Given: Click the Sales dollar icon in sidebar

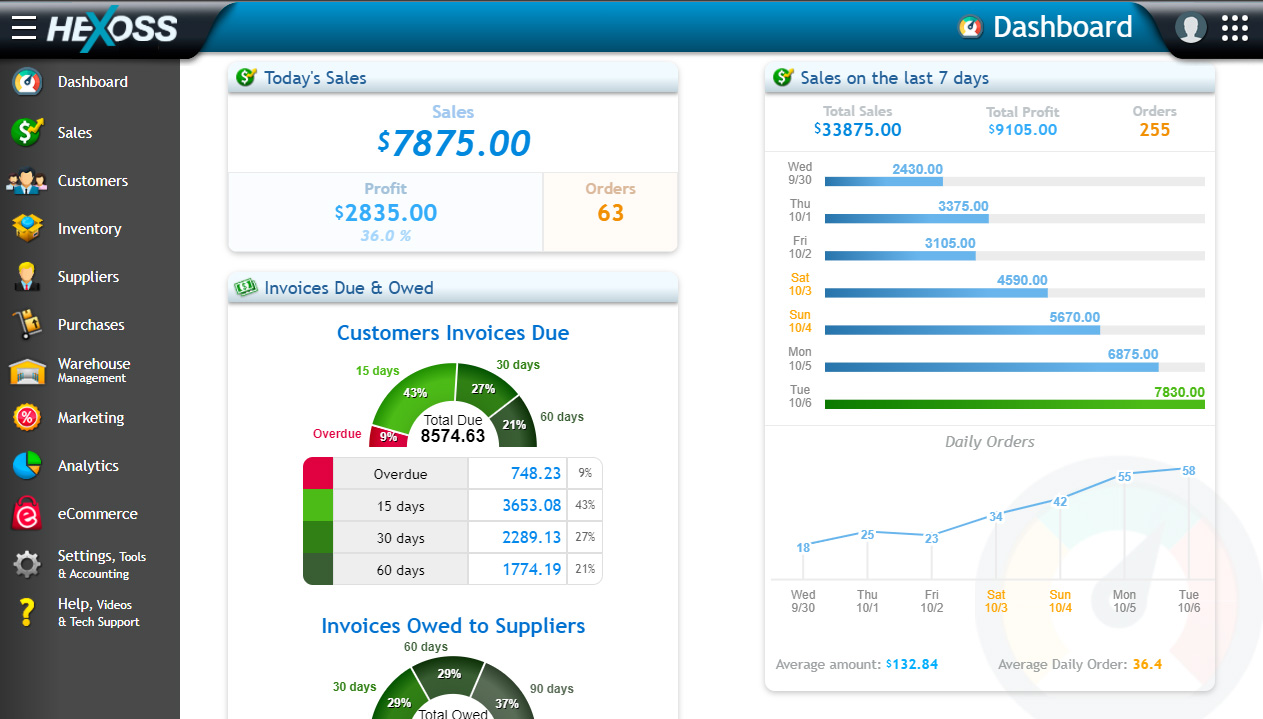Looking at the screenshot, I should pos(27,132).
